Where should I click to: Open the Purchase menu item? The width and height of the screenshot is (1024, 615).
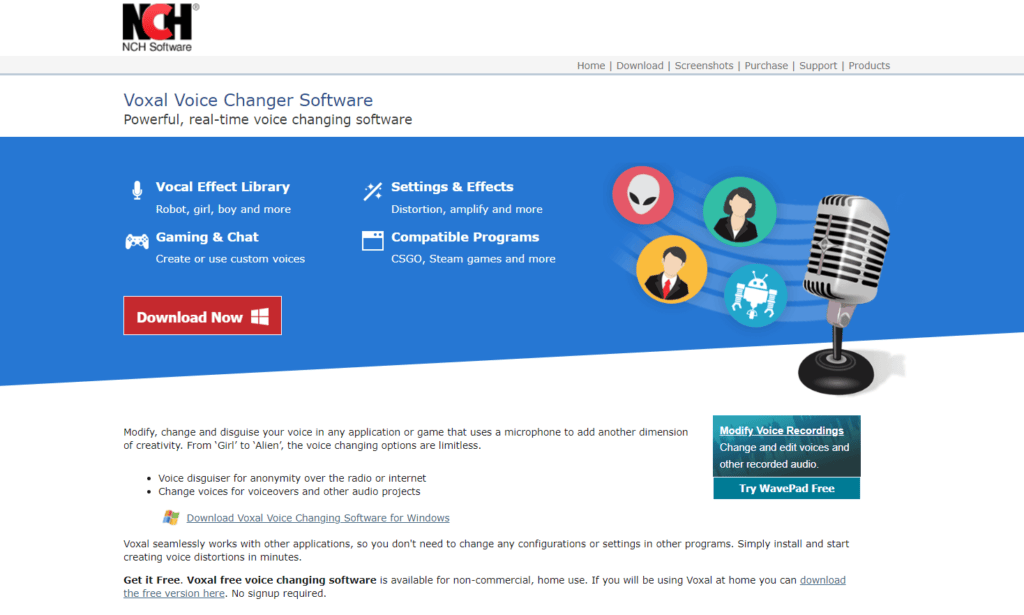tap(766, 65)
